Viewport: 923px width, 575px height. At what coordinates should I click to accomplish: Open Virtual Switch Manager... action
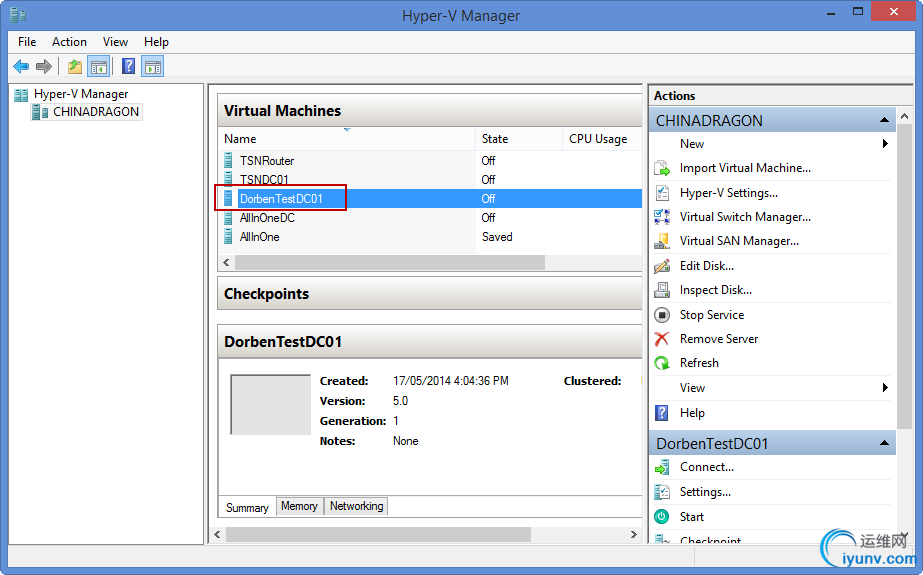745,217
